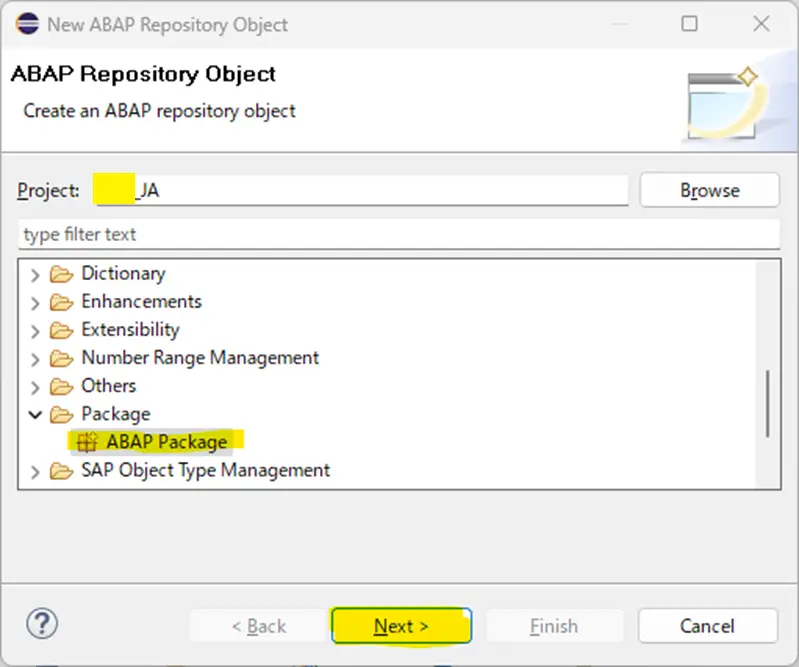Click the Extensibility folder icon
799x667 pixels.
61,330
